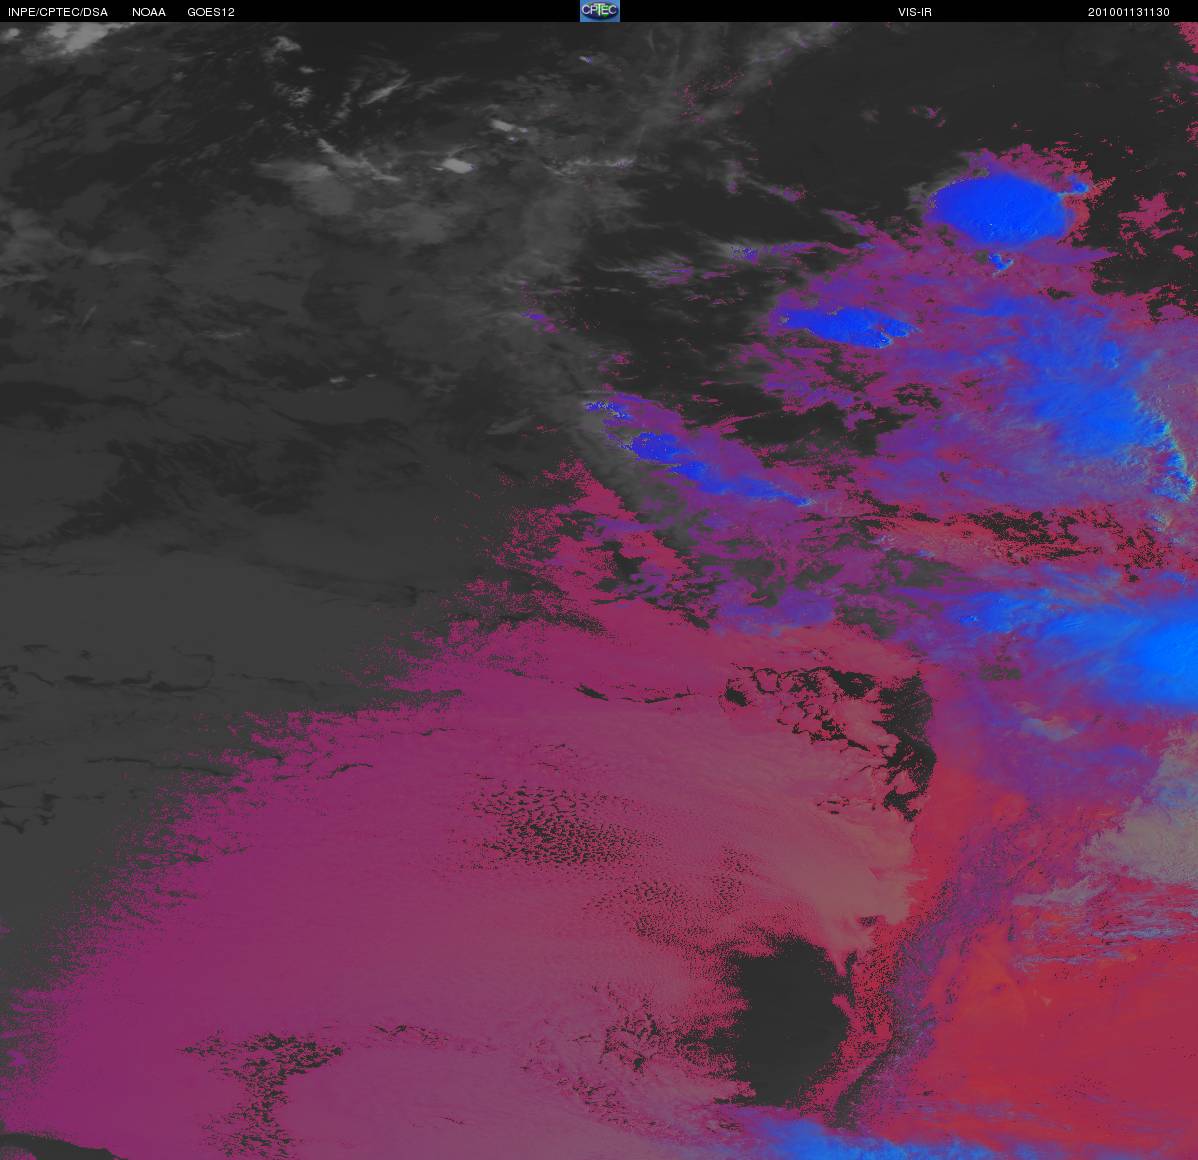The image size is (1198, 1160).
Task: Click the NOAA label in header
Action: tap(149, 12)
